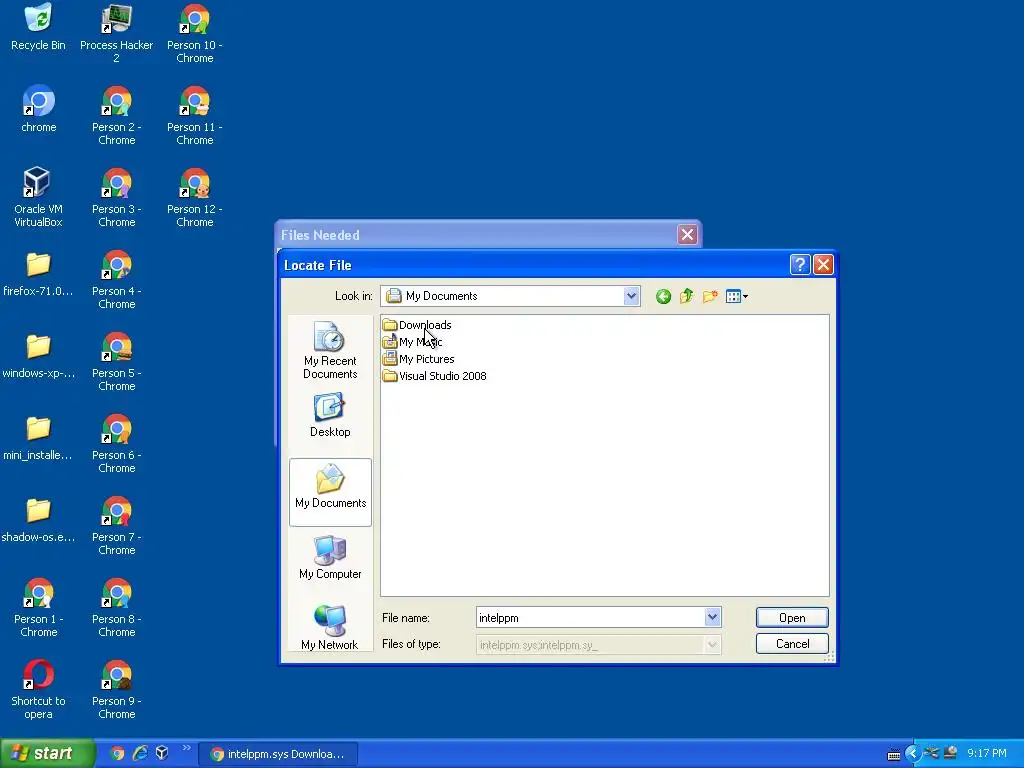
Task: Select the Person 5 - Chrome shortcut
Action: tap(116, 361)
